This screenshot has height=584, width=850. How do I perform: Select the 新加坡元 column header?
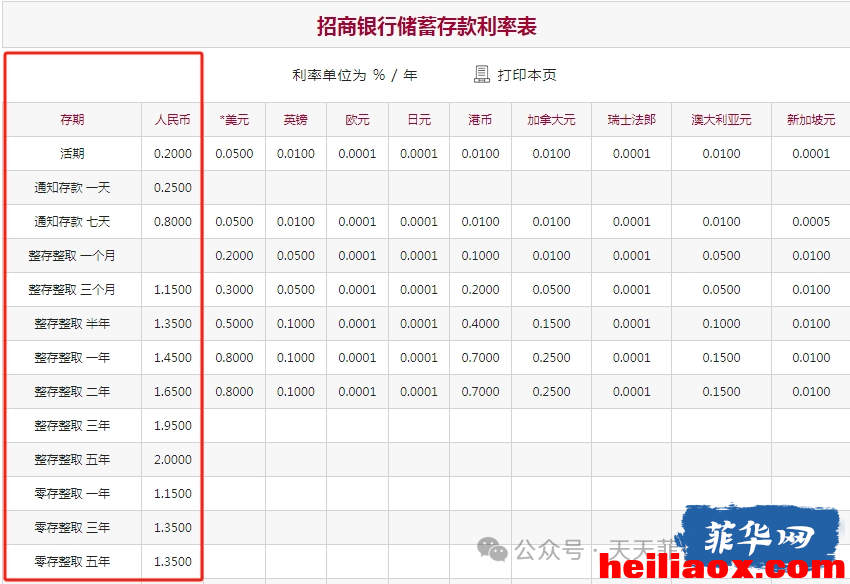pyautogui.click(x=811, y=119)
